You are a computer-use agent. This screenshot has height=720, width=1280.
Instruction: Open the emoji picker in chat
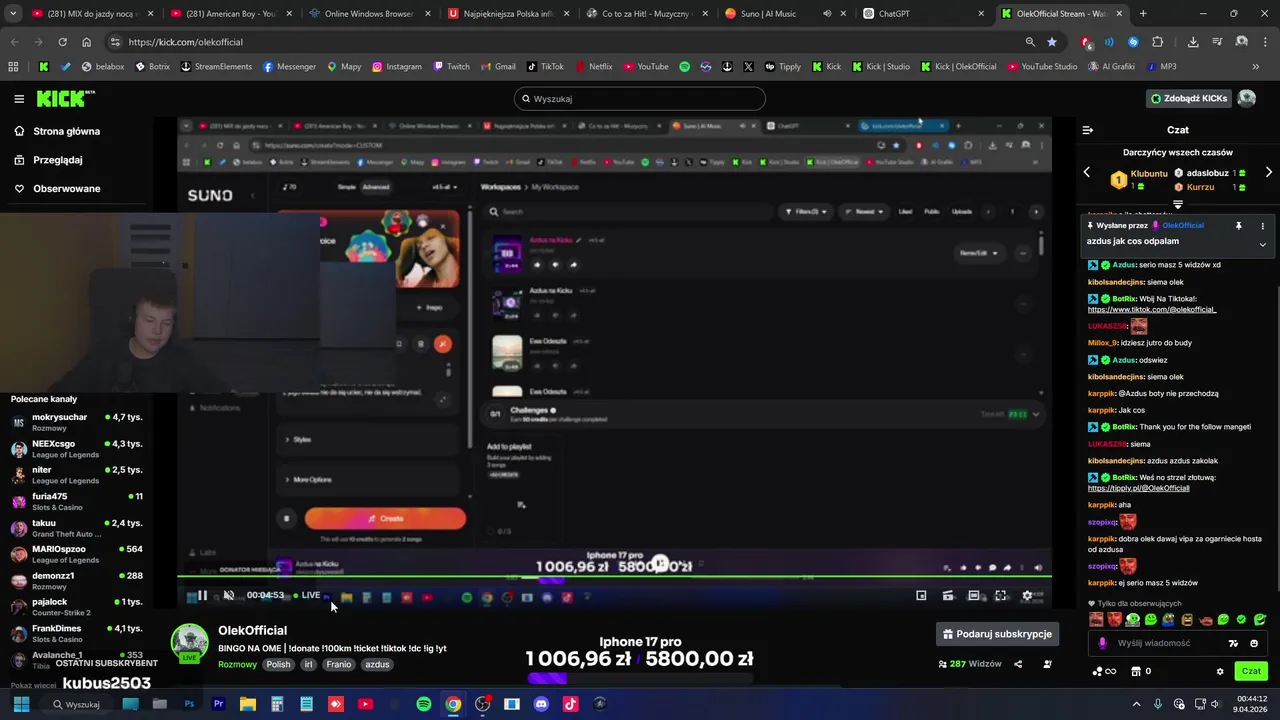pyautogui.click(x=1254, y=644)
